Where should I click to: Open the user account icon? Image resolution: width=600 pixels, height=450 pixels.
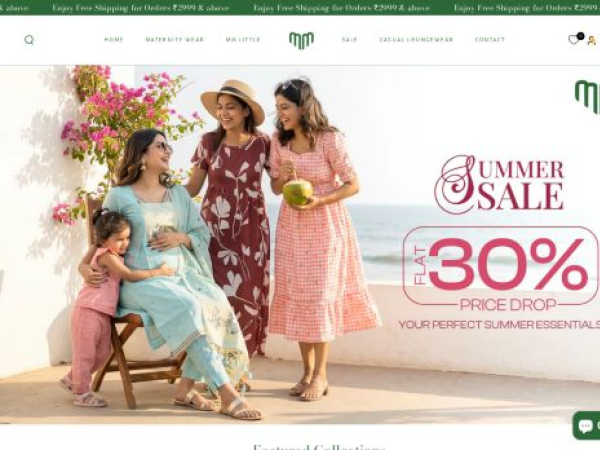592,40
